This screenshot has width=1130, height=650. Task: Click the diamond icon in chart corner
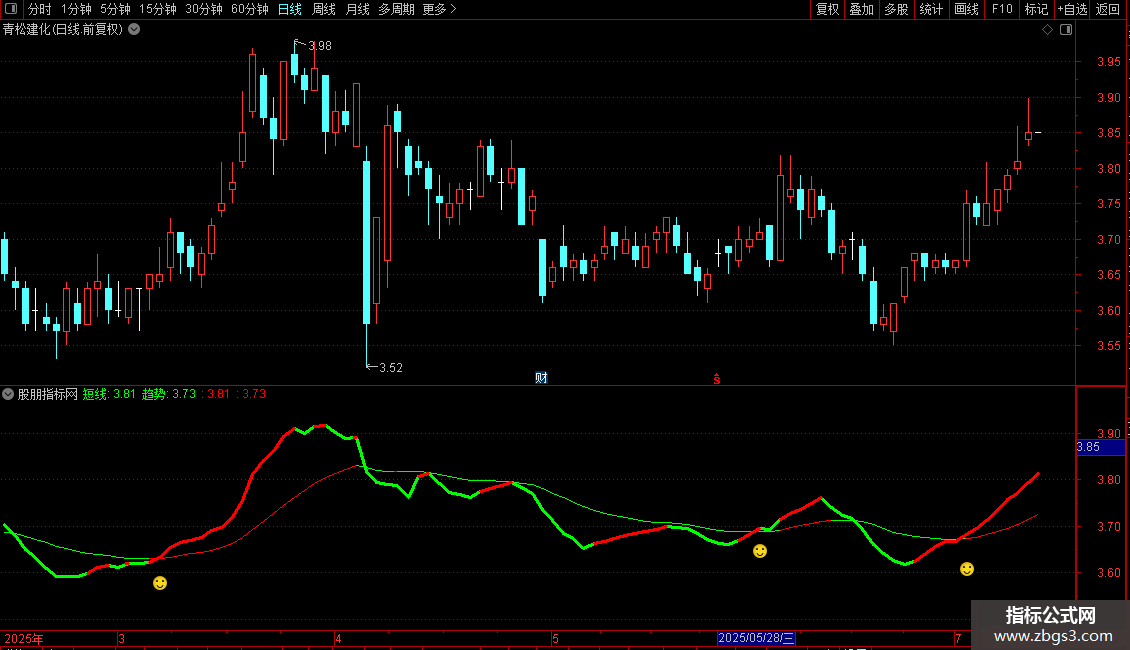(x=1048, y=30)
